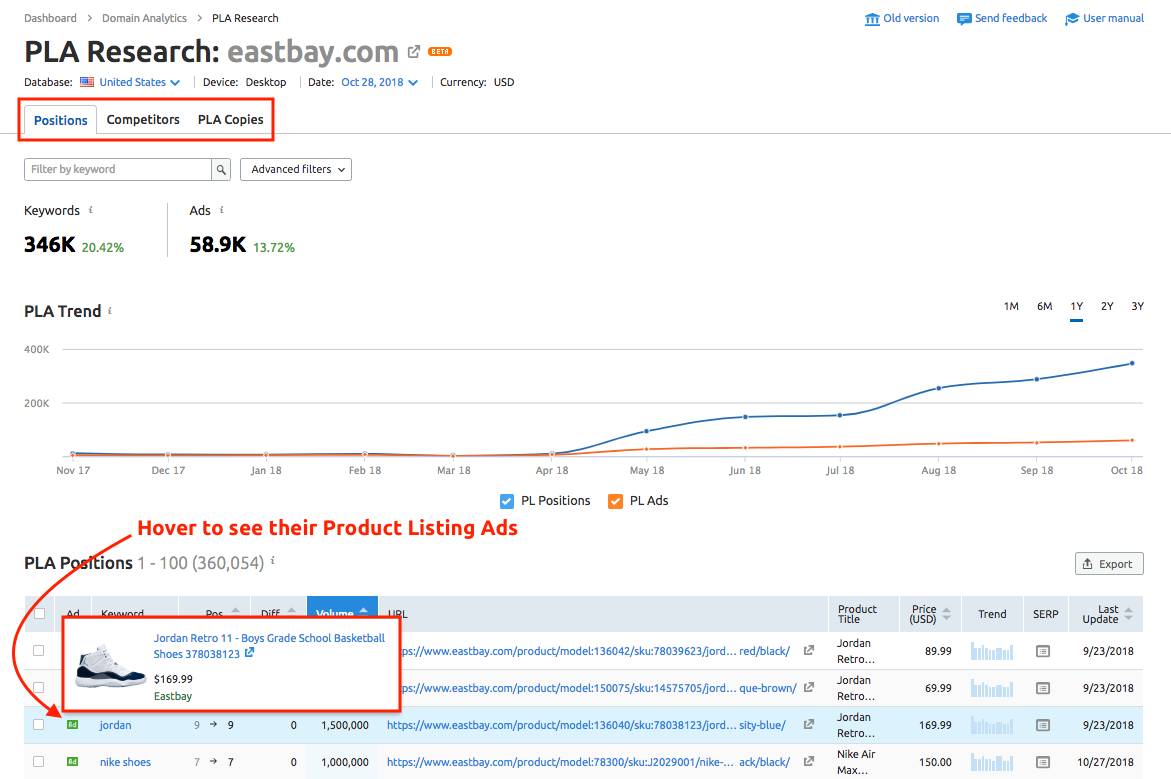
Task: Open United States database dropdown
Action: (139, 82)
